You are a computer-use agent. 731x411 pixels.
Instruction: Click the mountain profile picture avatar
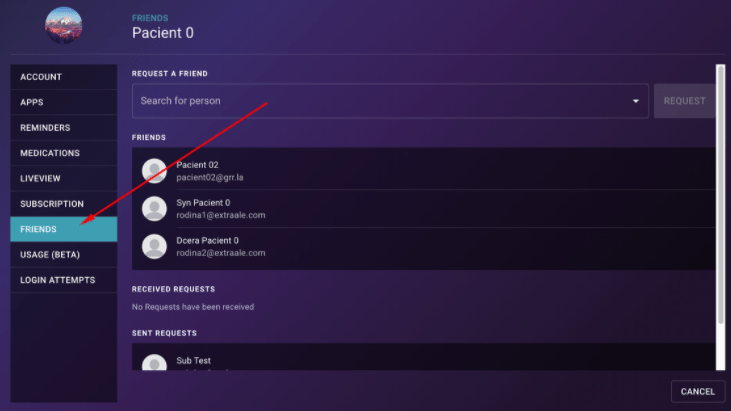pyautogui.click(x=63, y=25)
